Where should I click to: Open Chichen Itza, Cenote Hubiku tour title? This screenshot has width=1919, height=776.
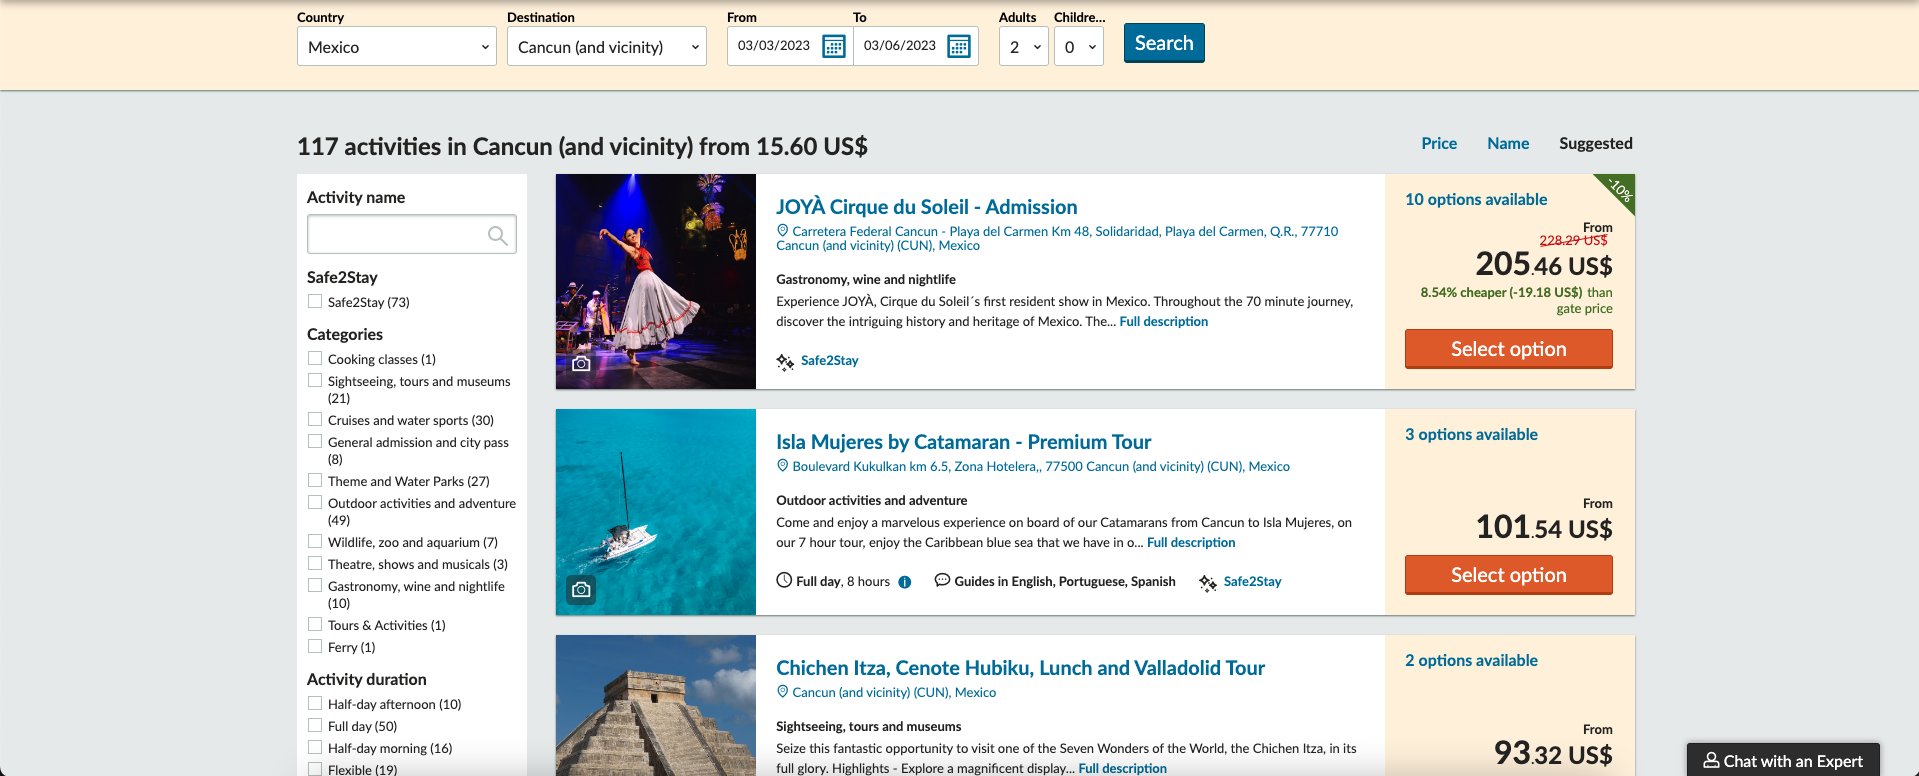[x=1021, y=668]
